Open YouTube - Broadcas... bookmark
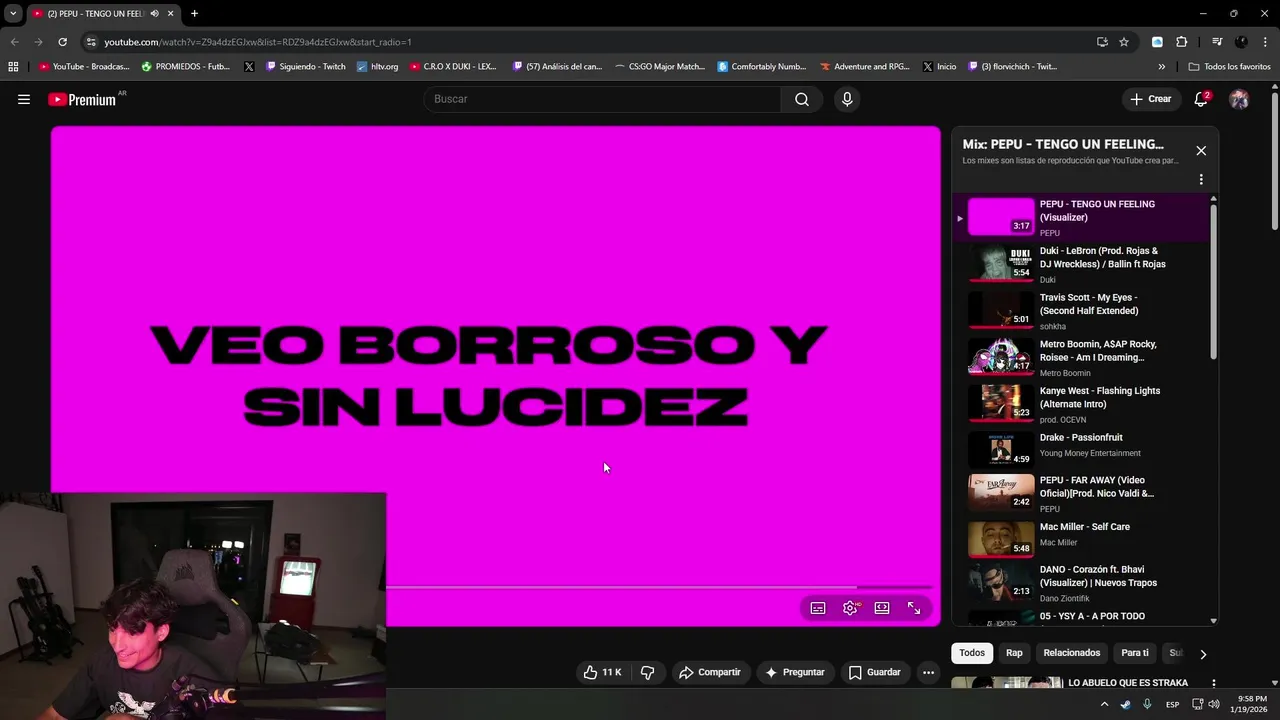The image size is (1280, 720). pyautogui.click(x=84, y=67)
